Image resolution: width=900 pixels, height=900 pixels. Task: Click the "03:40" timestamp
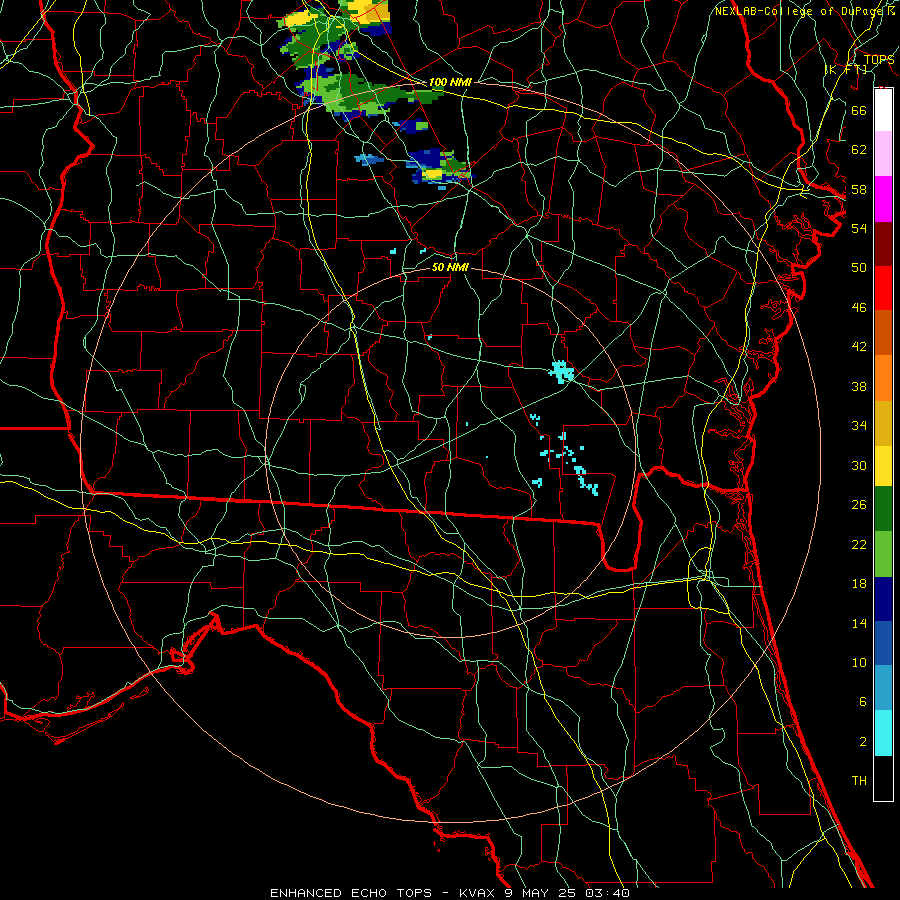point(607,893)
